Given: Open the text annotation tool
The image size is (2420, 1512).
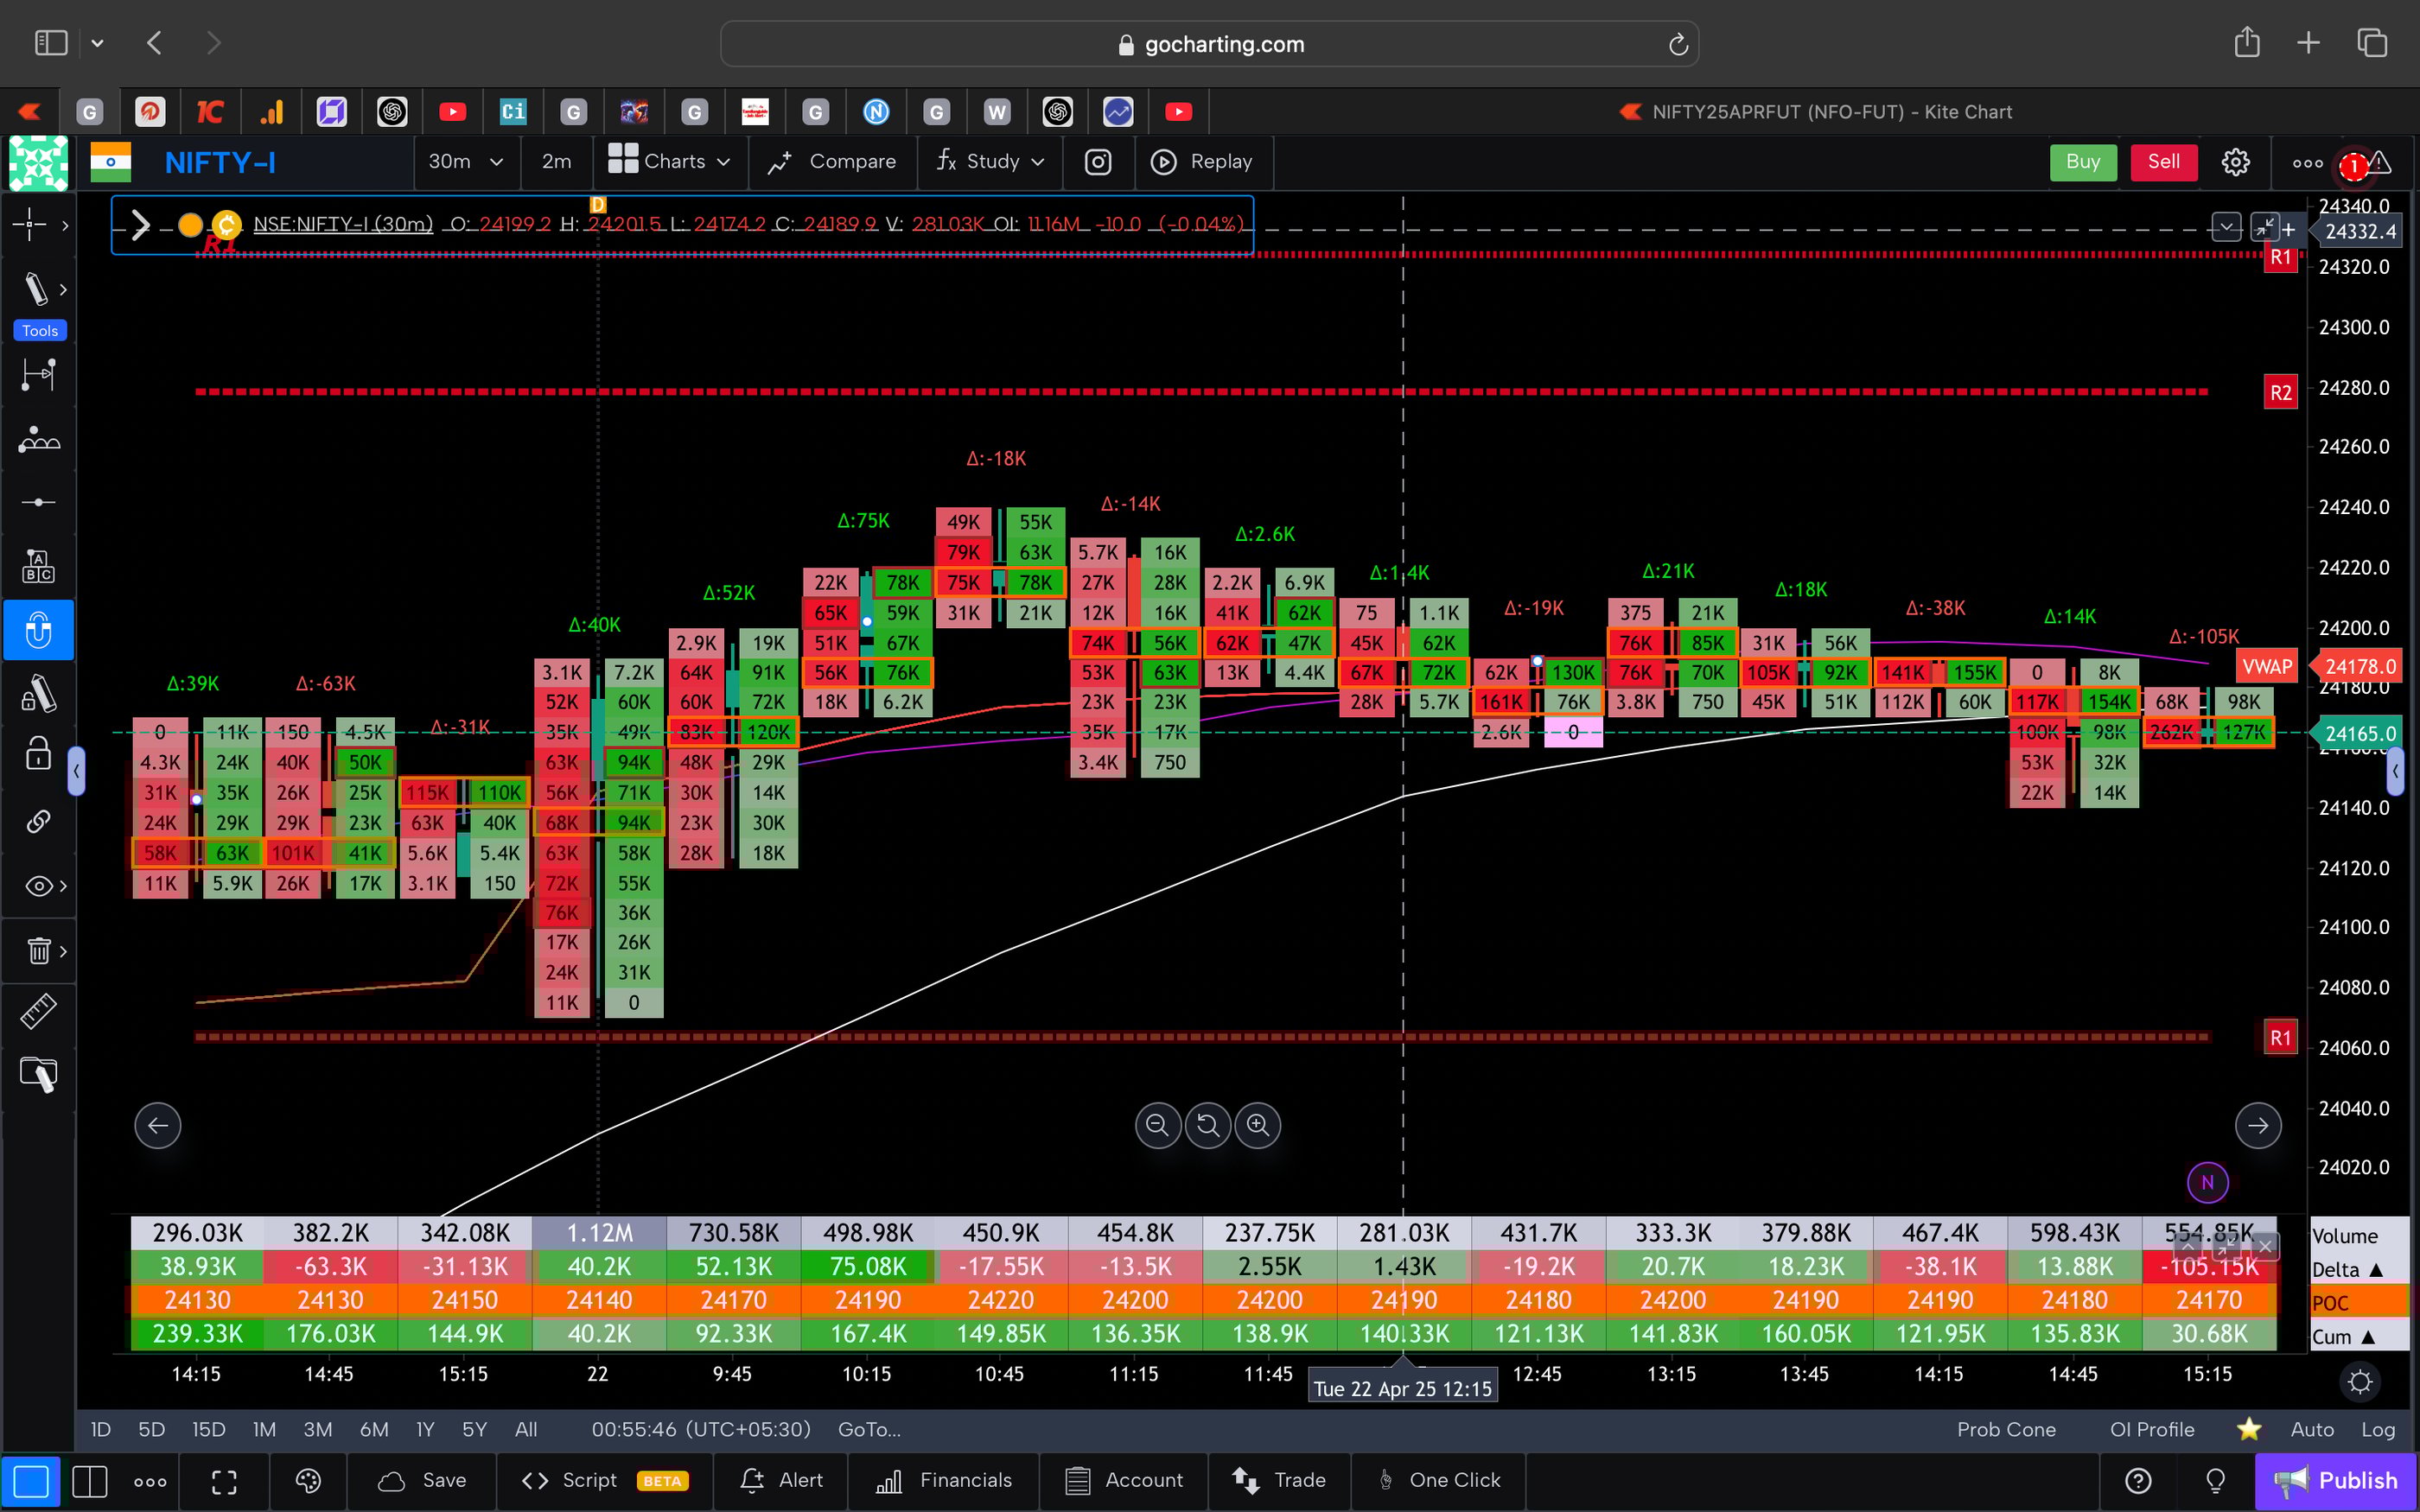Looking at the screenshot, I should click(x=38, y=565).
